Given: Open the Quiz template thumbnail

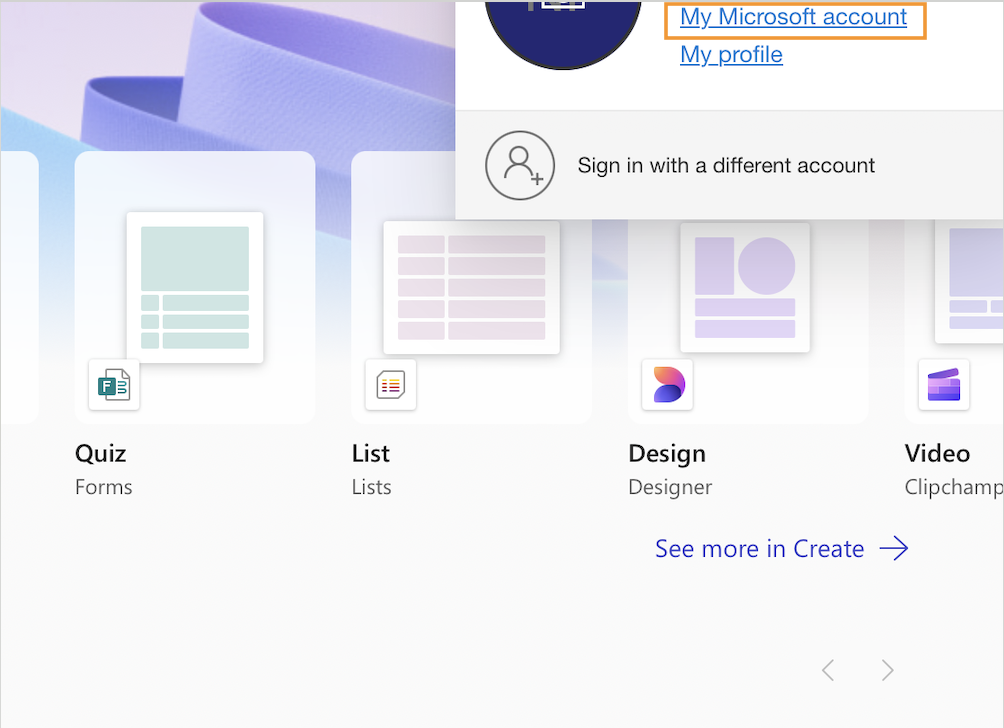Looking at the screenshot, I should click(195, 287).
